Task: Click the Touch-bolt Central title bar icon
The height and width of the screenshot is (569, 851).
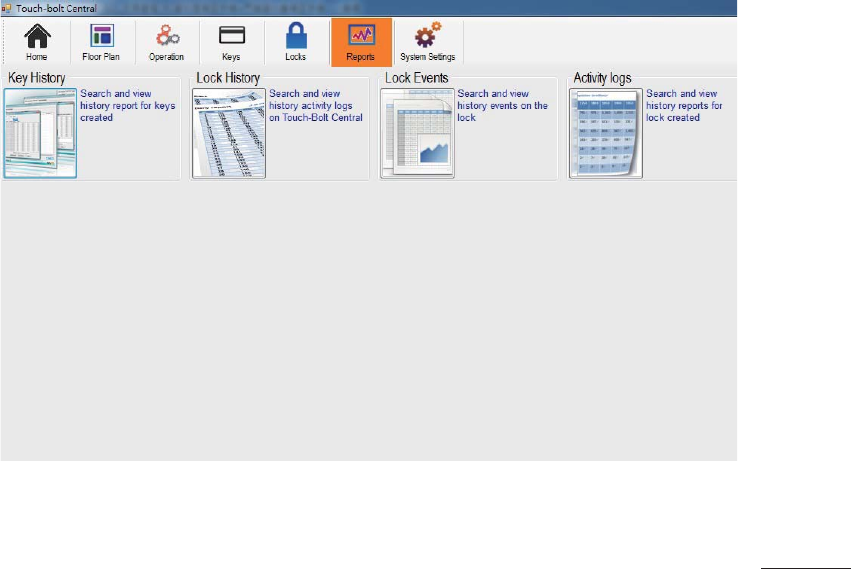Action: click(7, 8)
